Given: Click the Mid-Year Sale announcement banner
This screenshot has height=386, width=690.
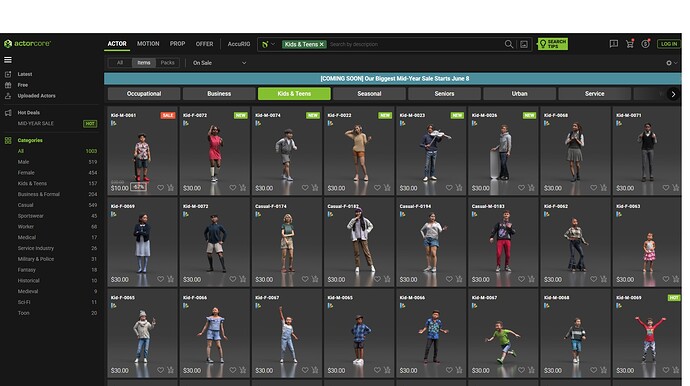Looking at the screenshot, I should [393, 78].
